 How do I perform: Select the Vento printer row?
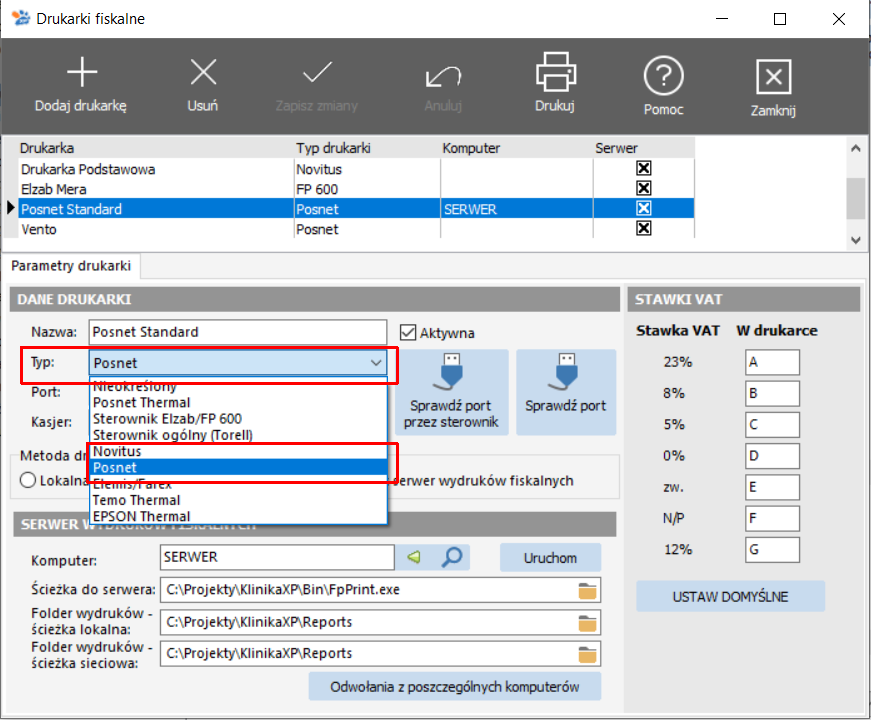[356, 228]
